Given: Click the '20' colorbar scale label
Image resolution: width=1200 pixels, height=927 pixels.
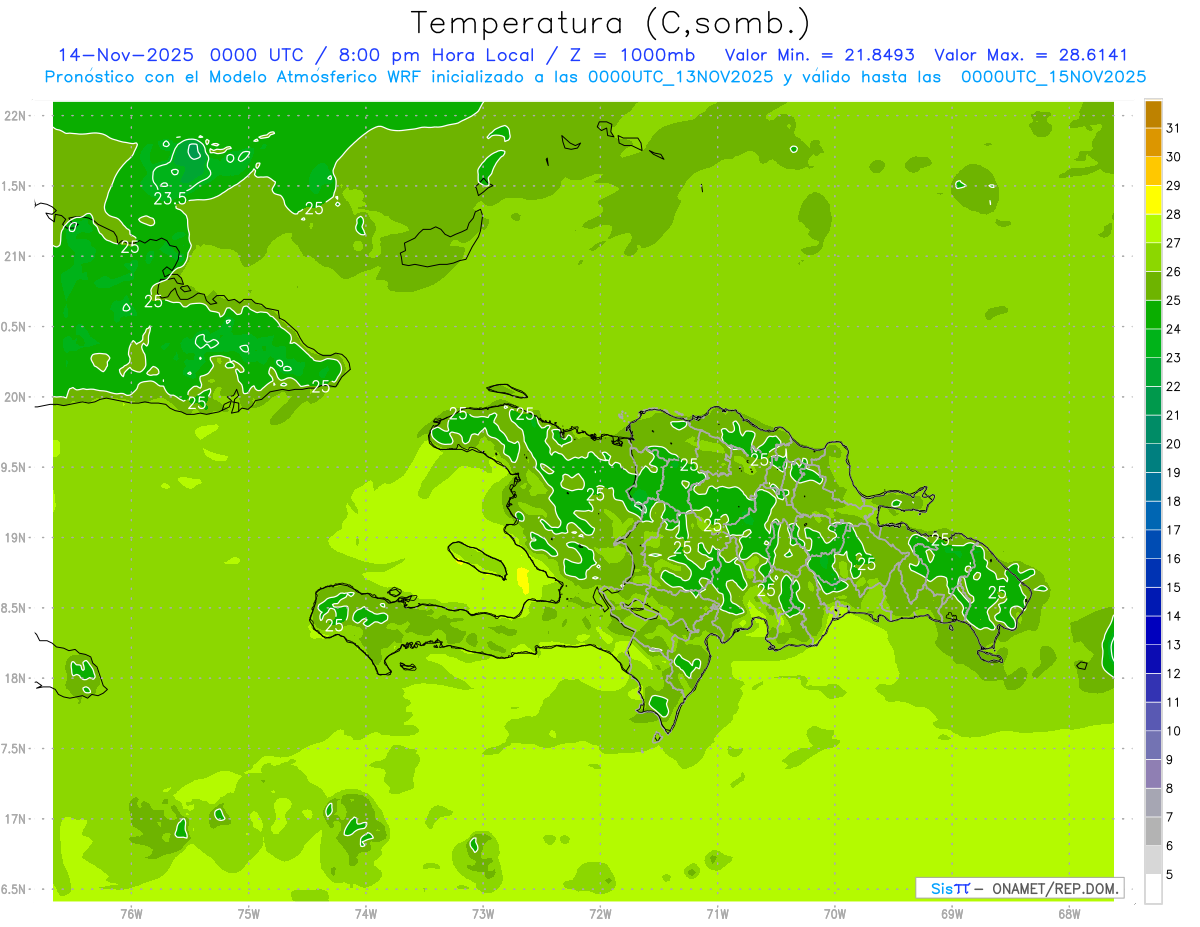Looking at the screenshot, I should click(1174, 444).
